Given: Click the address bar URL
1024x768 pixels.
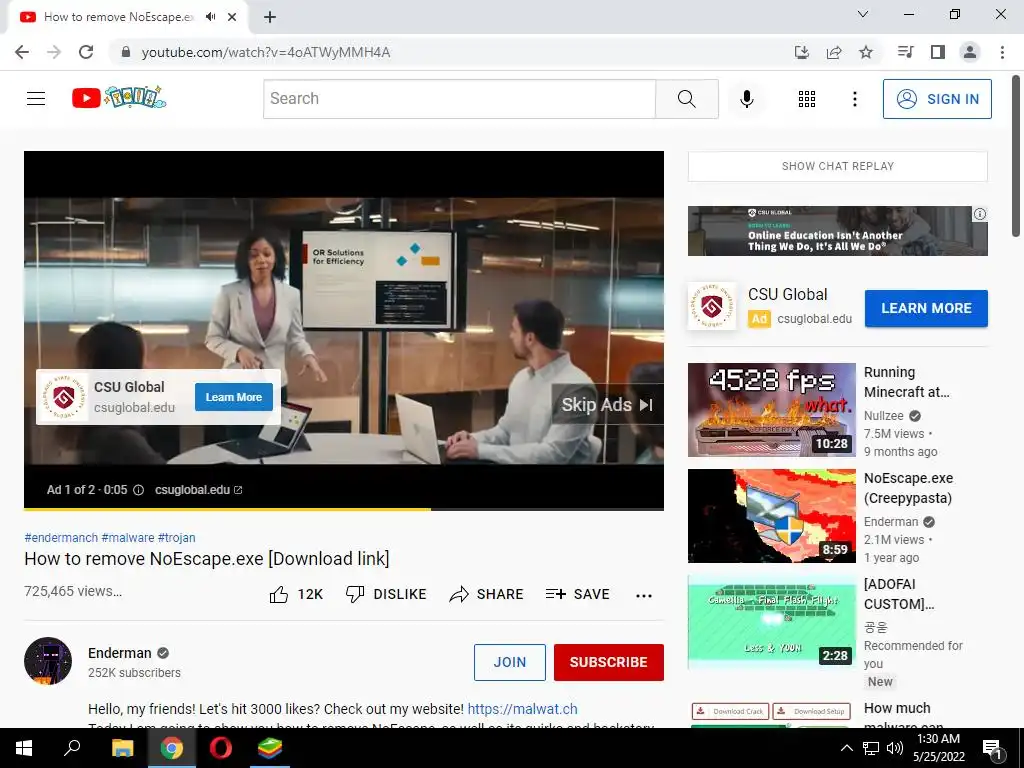Looking at the screenshot, I should coord(266,52).
